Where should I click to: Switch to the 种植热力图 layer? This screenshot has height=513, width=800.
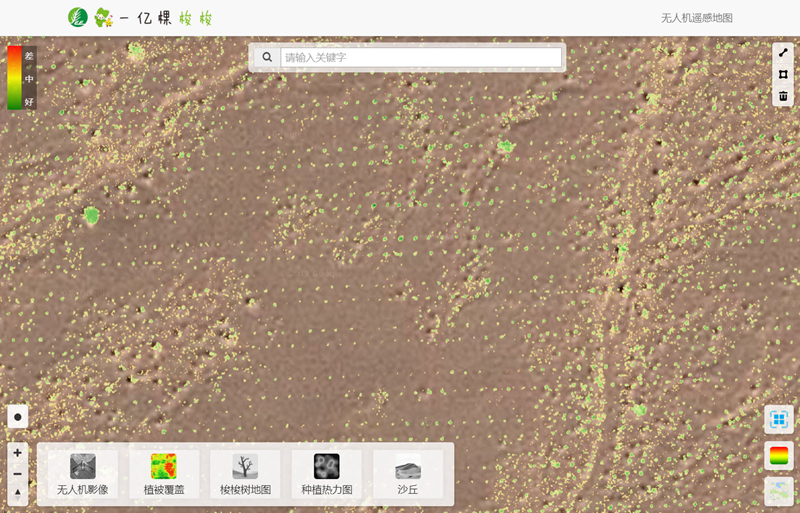327,474
